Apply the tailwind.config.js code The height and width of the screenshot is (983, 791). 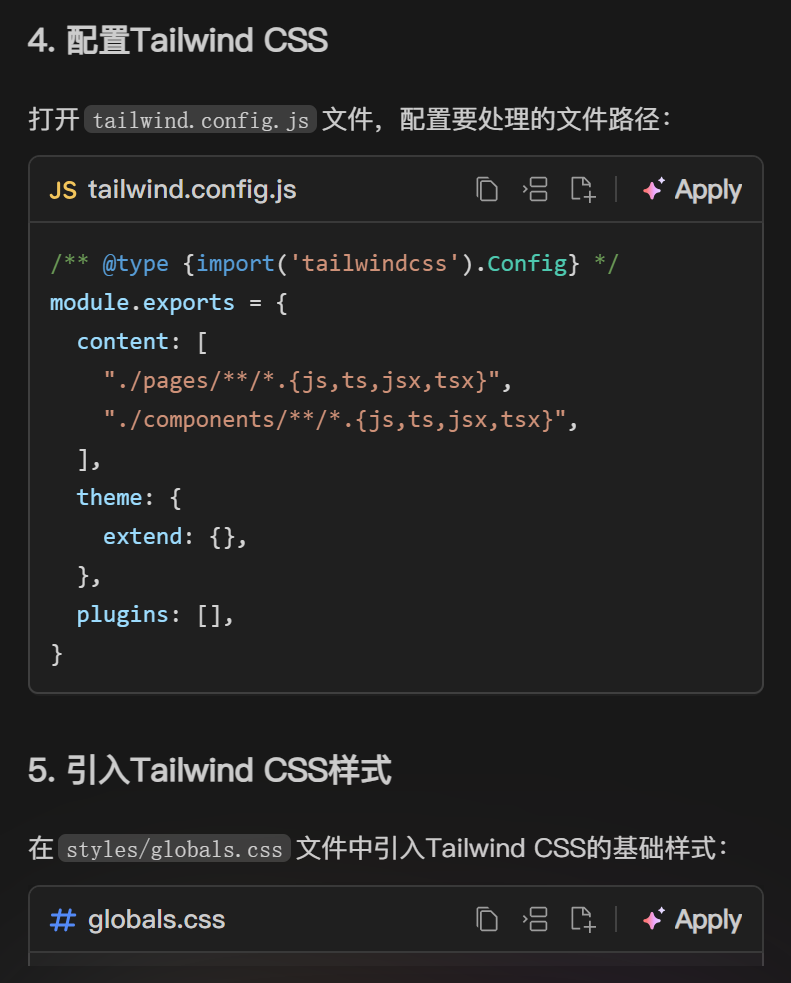pos(692,189)
